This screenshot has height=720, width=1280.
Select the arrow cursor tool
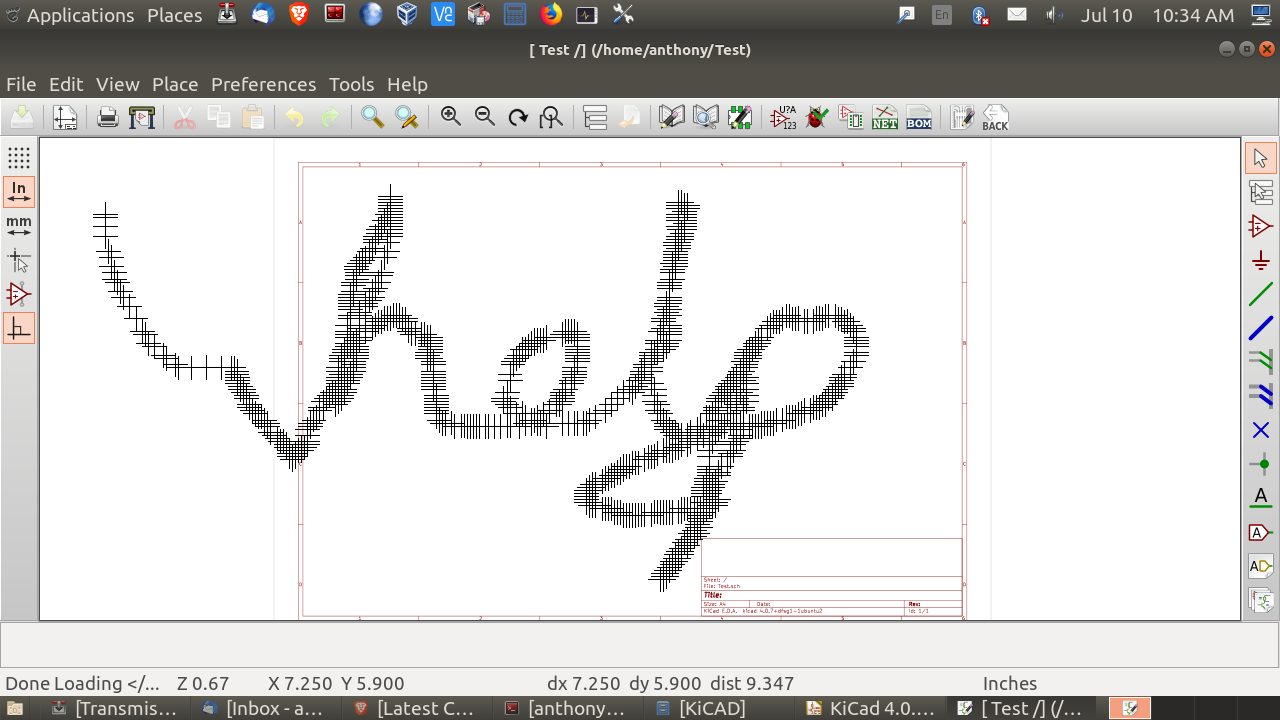[1261, 158]
